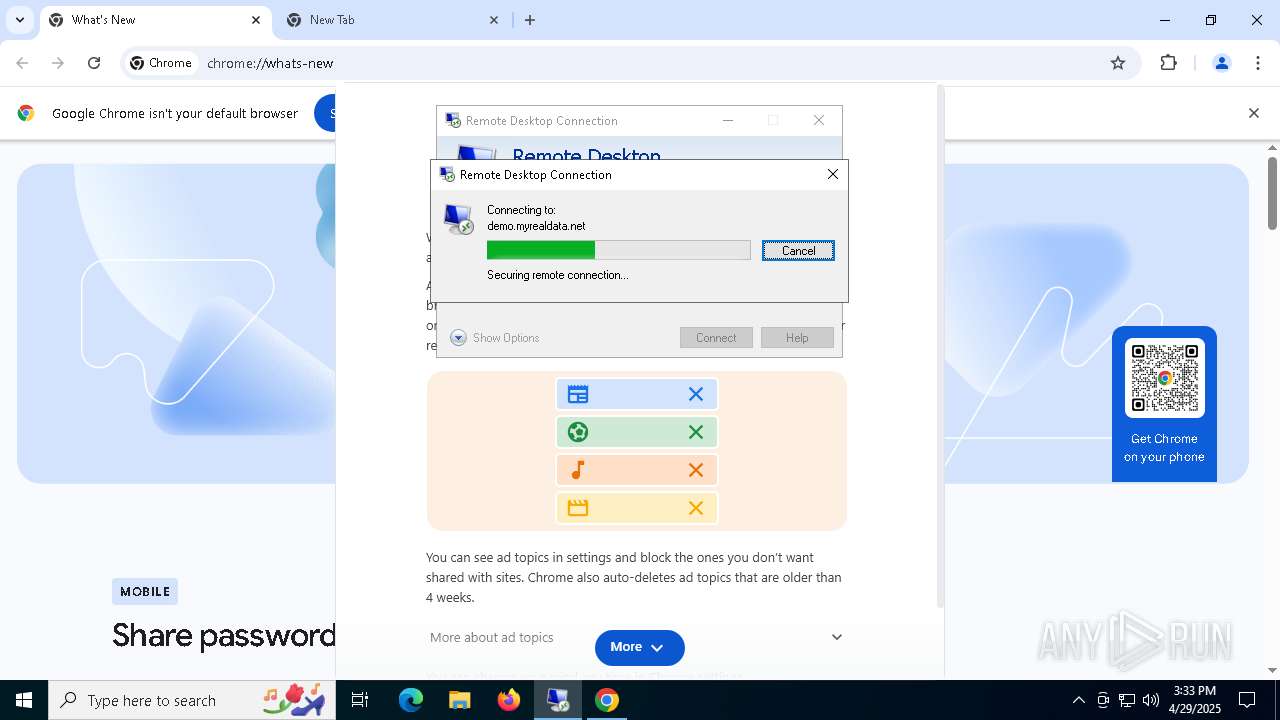Go back to previous page
This screenshot has width=1280, height=720.
(x=22, y=63)
